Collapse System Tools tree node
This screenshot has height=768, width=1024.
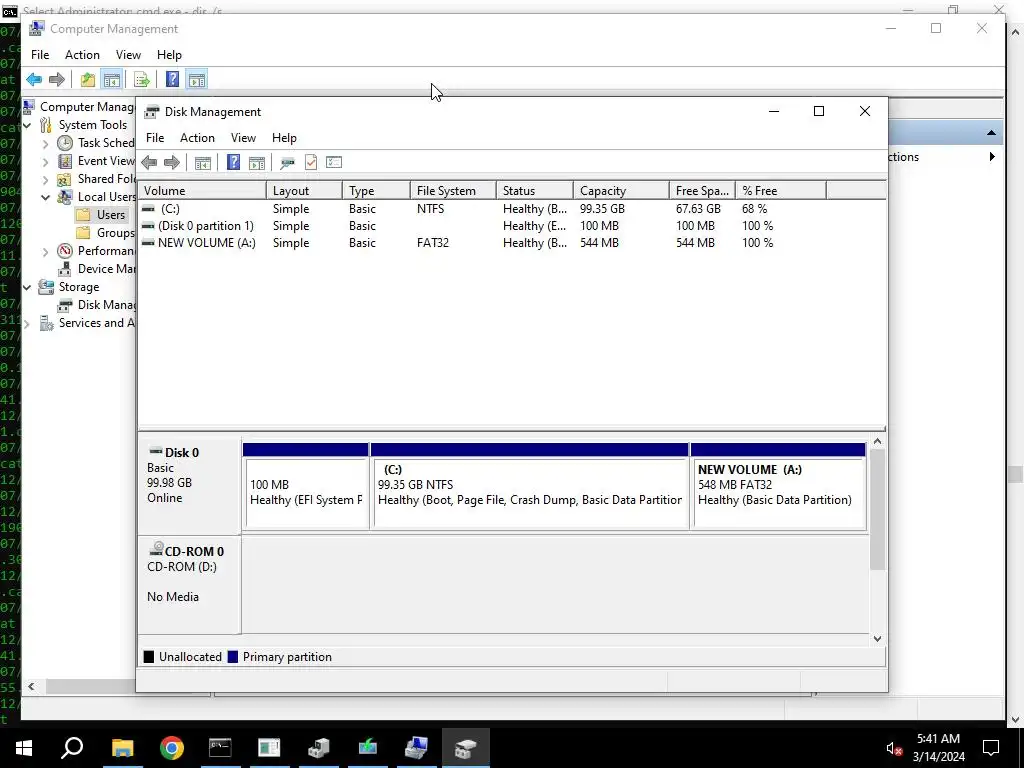(27, 125)
